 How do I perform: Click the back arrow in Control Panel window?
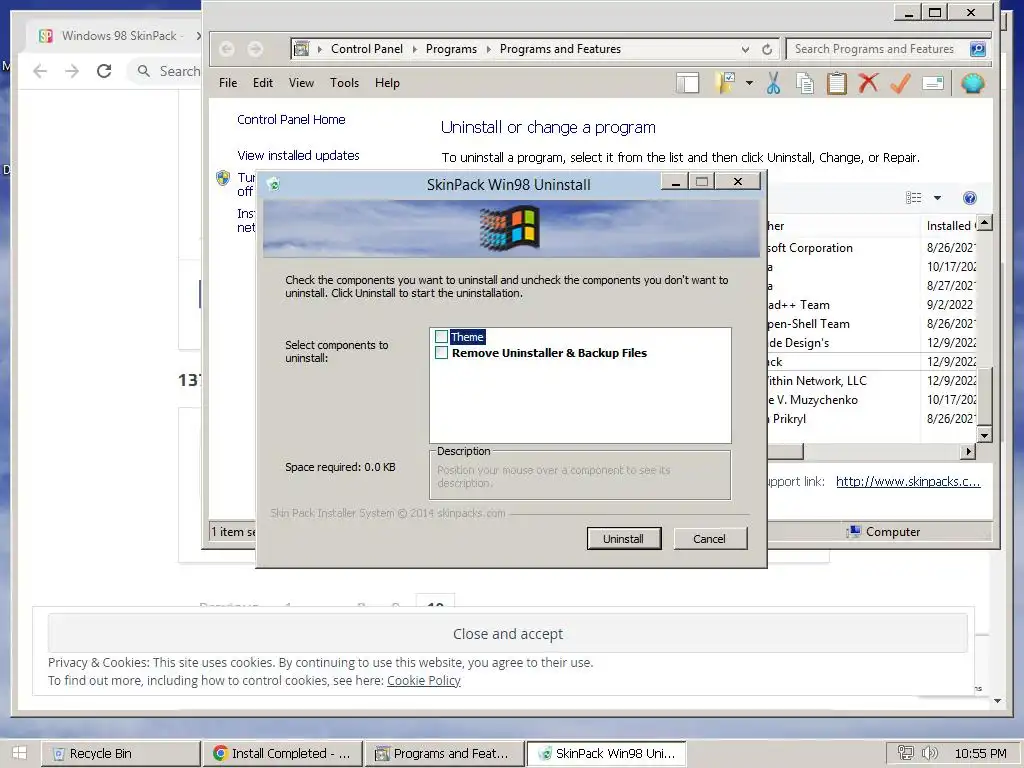(x=227, y=49)
